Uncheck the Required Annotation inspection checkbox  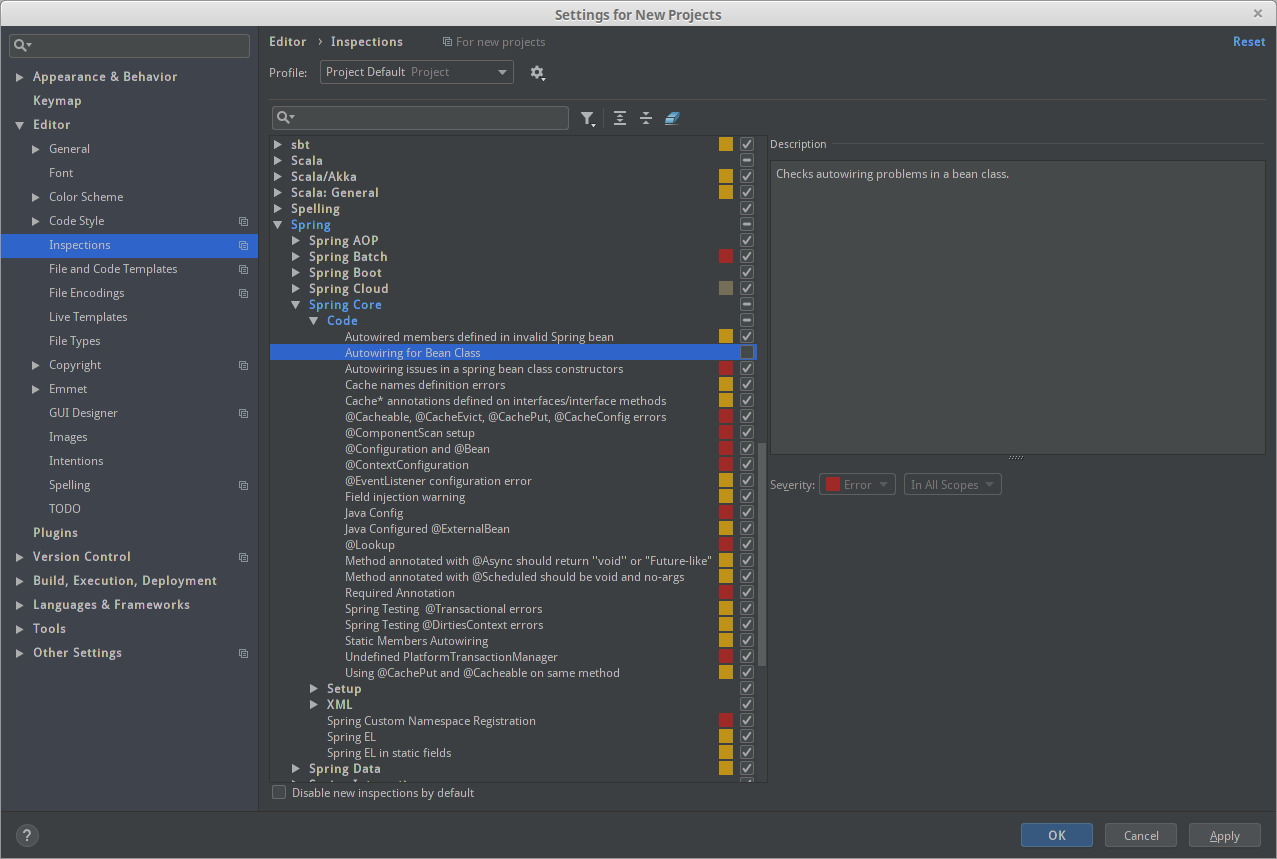[x=747, y=592]
